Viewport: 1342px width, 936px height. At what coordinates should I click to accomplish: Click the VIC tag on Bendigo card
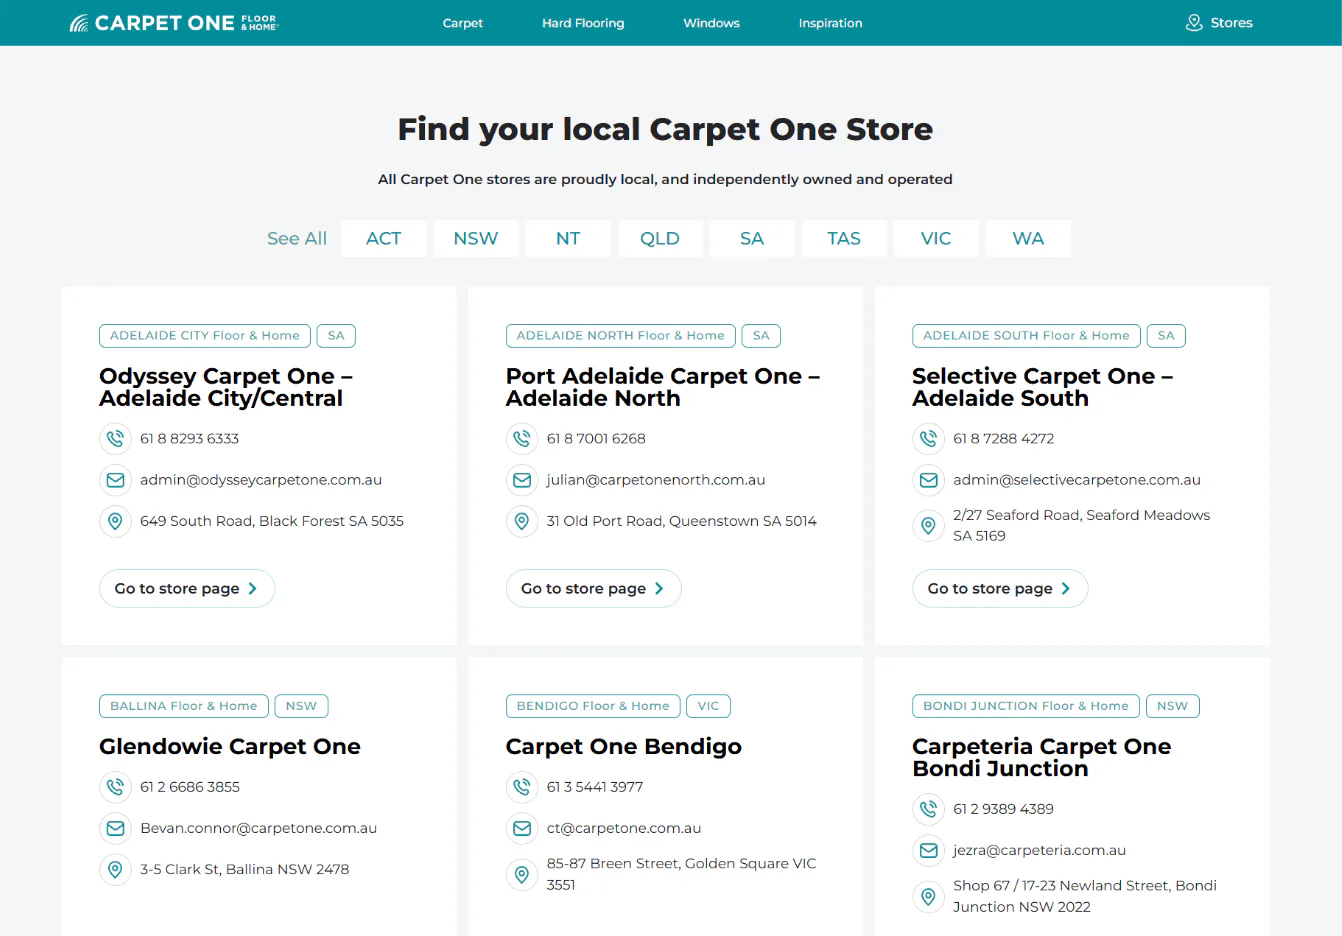coord(709,706)
